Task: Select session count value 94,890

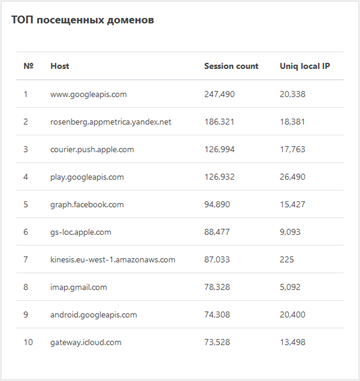Action: [217, 204]
